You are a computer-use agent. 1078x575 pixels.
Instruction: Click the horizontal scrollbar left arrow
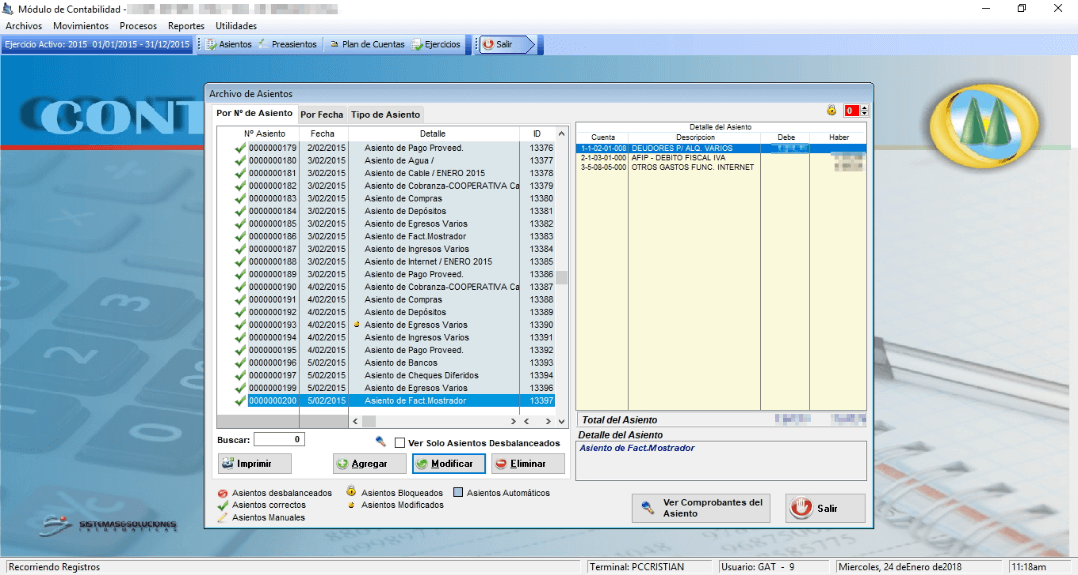(355, 421)
